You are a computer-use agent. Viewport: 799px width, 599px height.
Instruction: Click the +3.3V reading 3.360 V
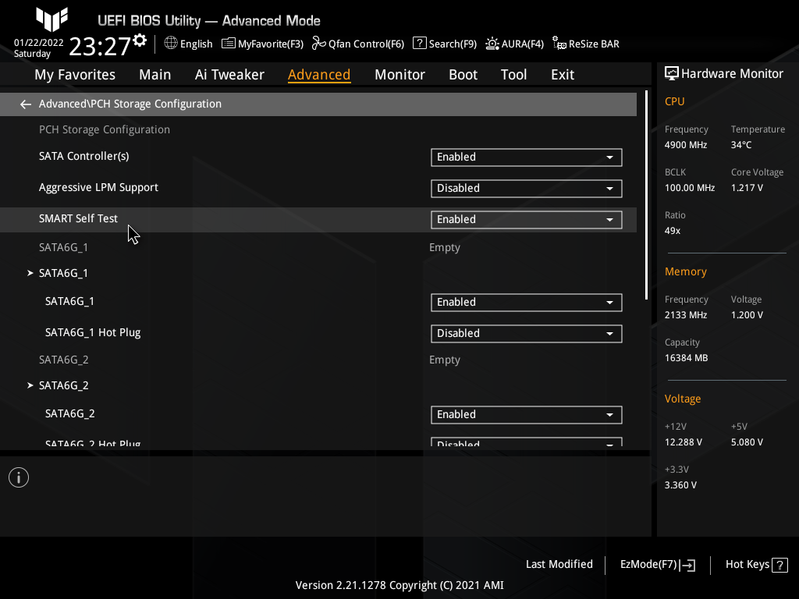[x=680, y=485]
